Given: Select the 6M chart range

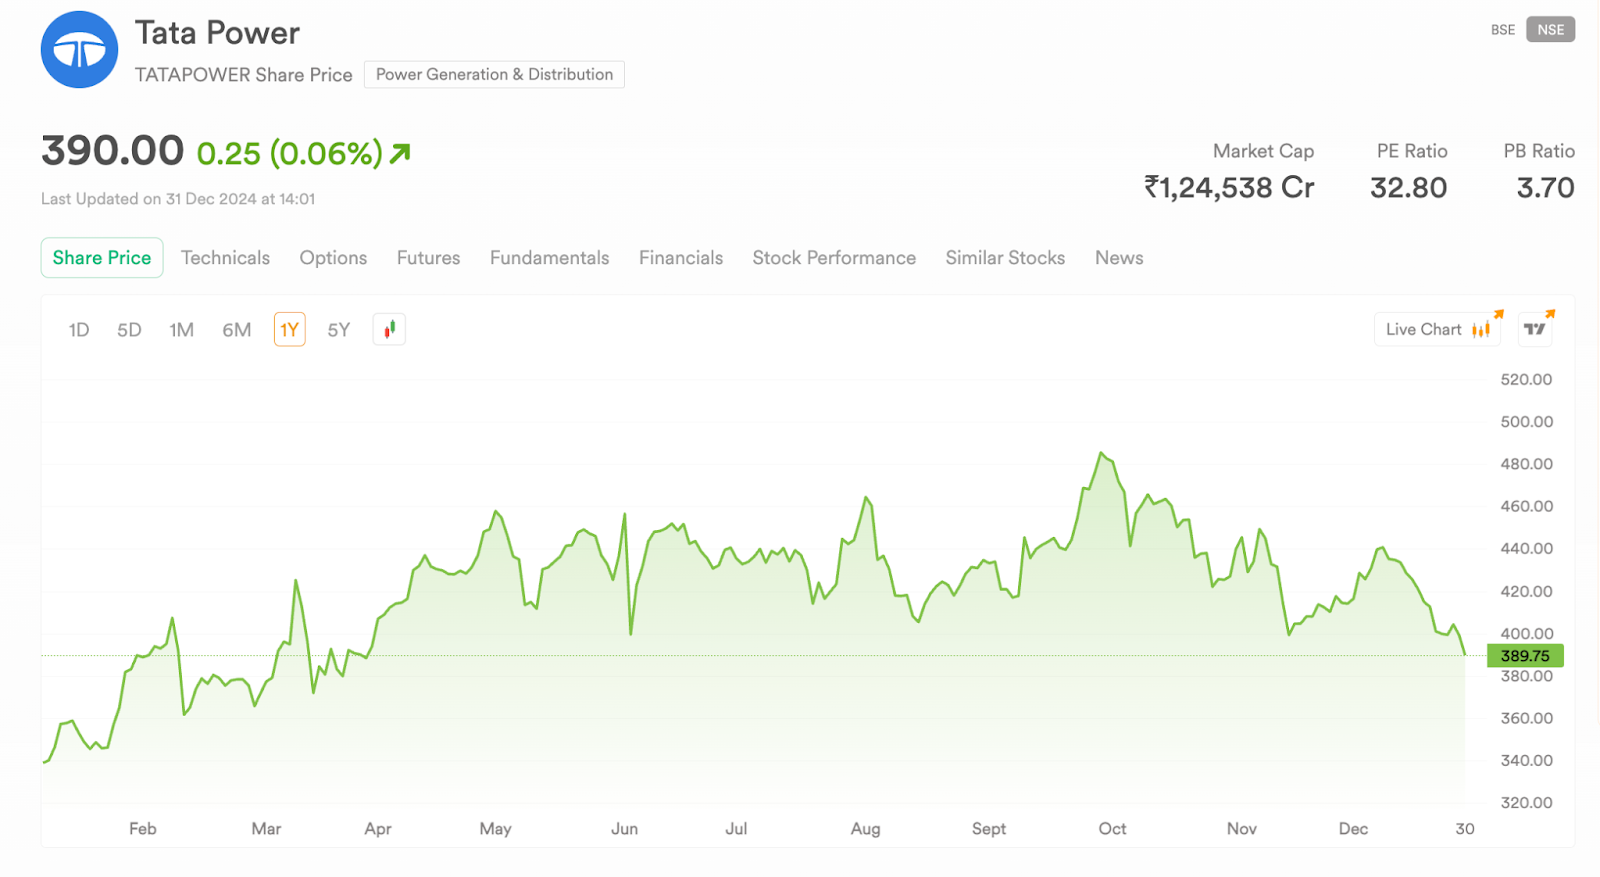Looking at the screenshot, I should [x=236, y=330].
